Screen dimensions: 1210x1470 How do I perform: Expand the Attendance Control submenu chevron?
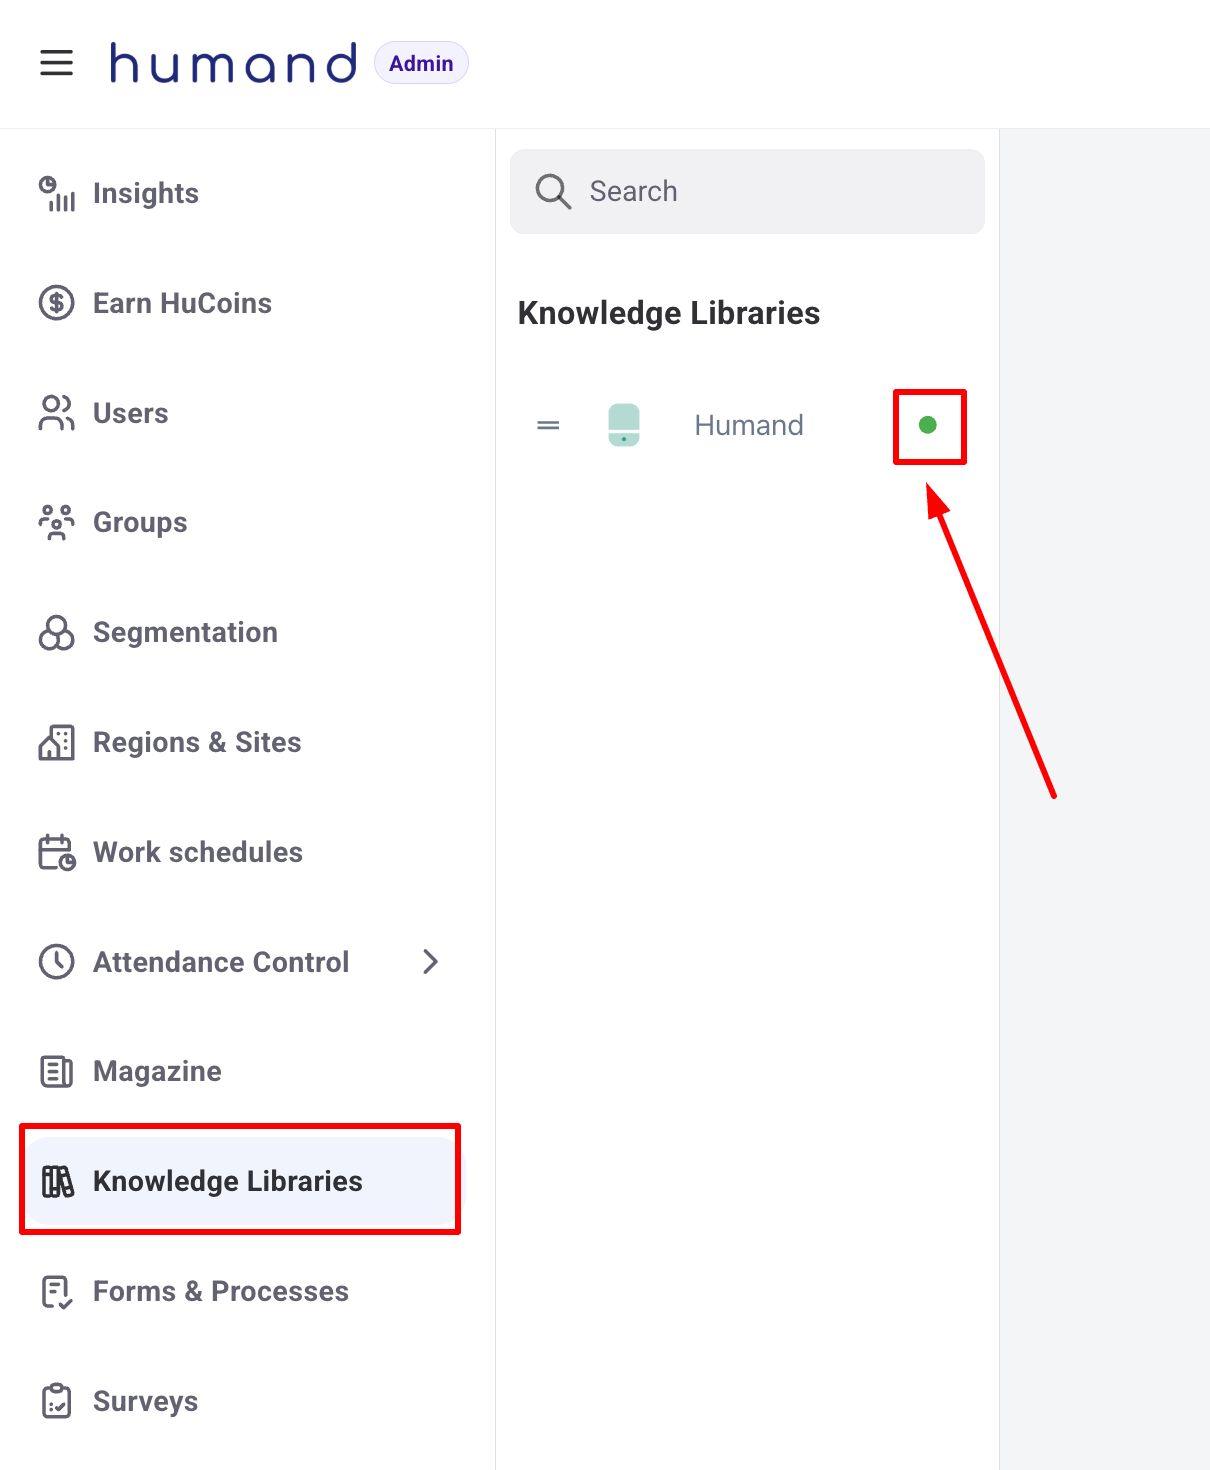pos(431,962)
